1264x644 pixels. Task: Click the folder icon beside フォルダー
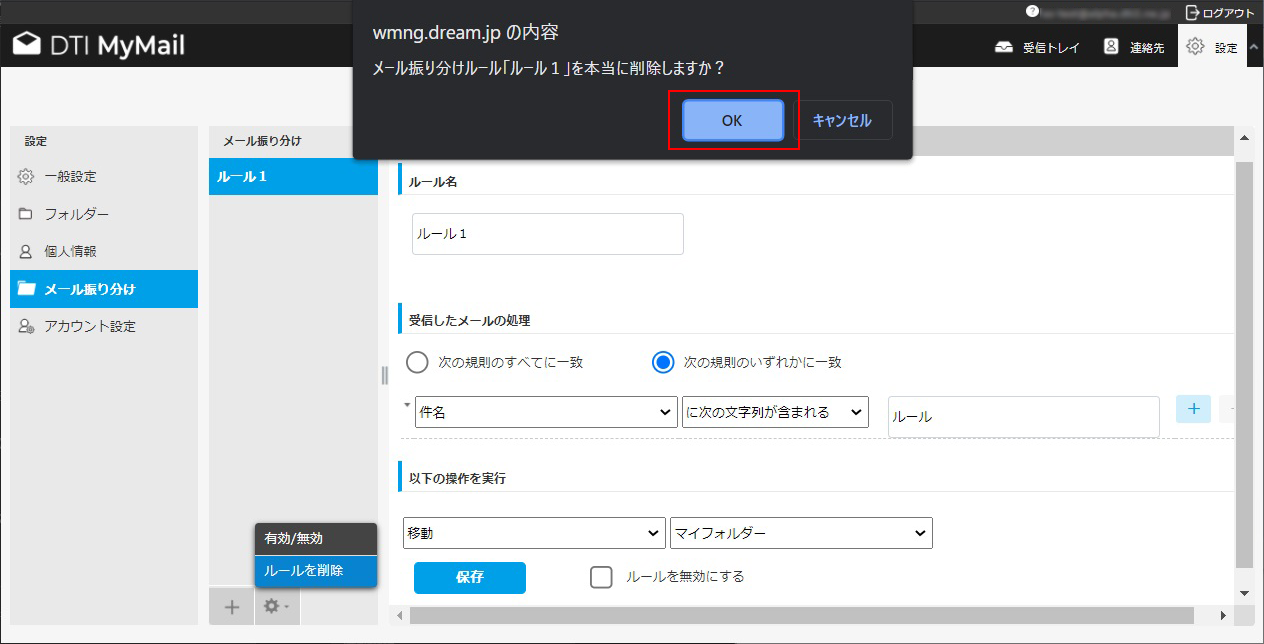pos(26,214)
